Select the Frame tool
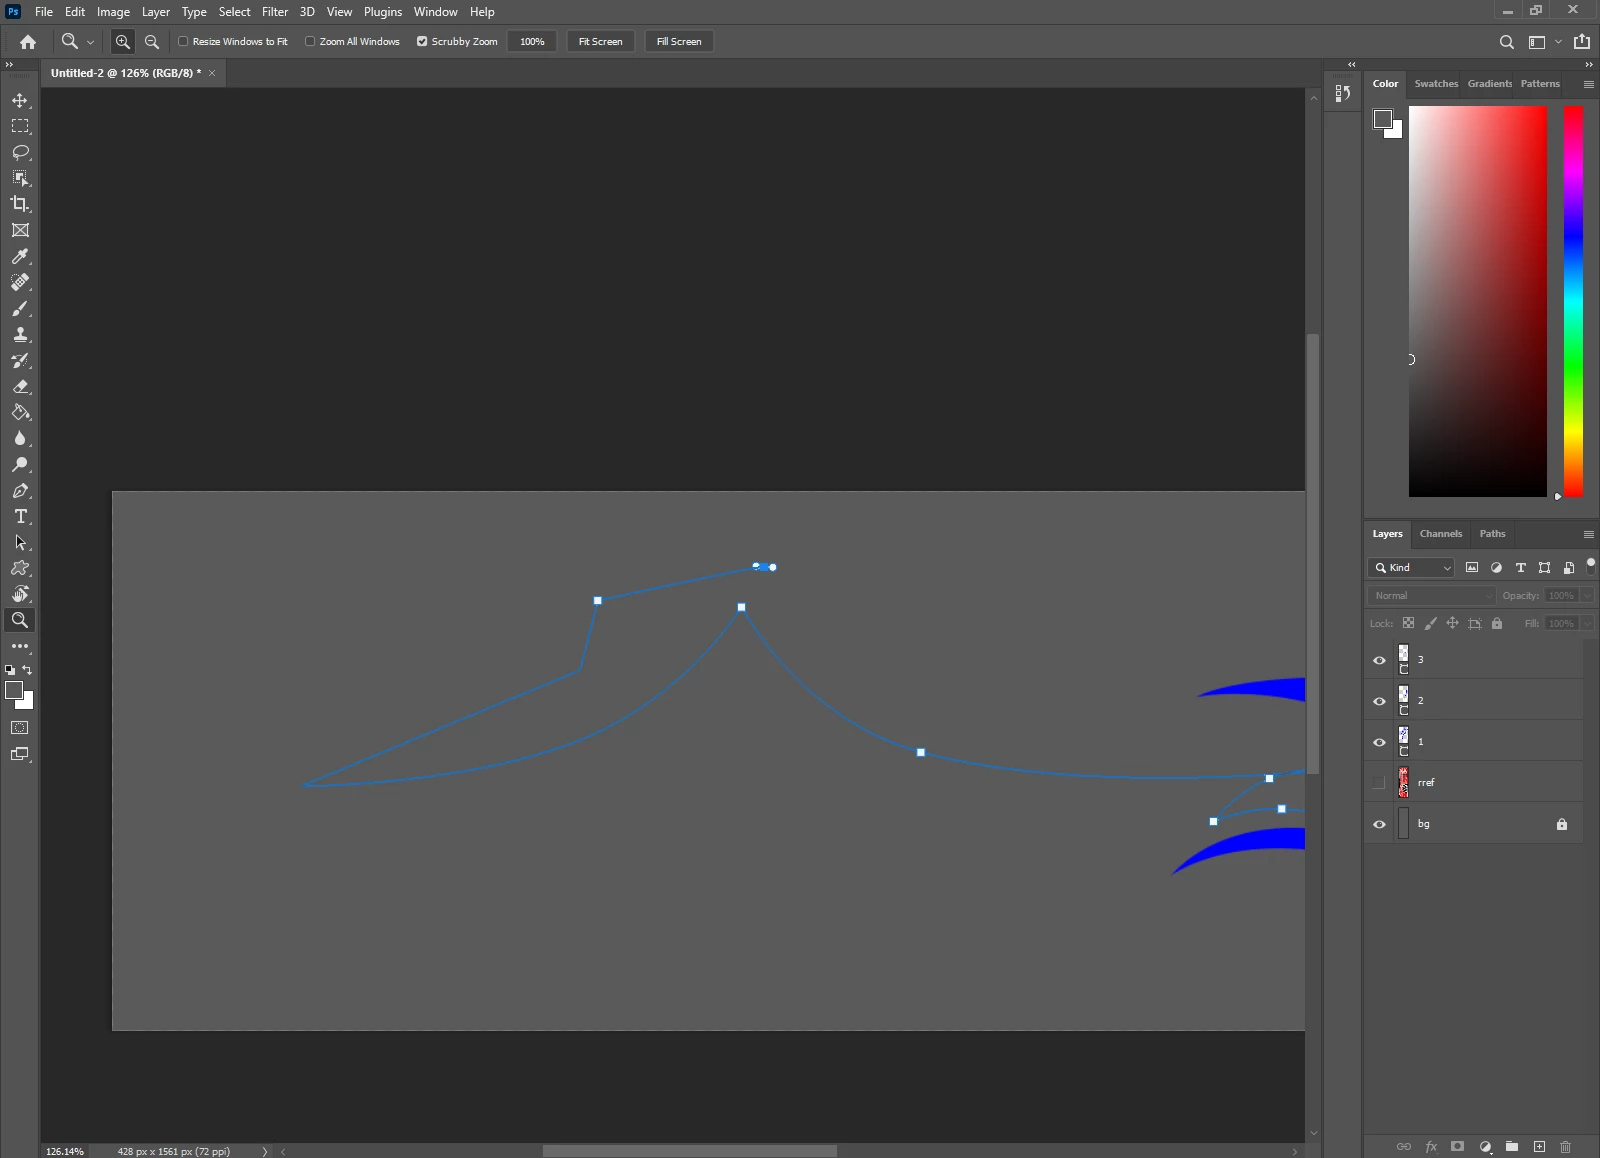This screenshot has height=1158, width=1600. pos(20,230)
